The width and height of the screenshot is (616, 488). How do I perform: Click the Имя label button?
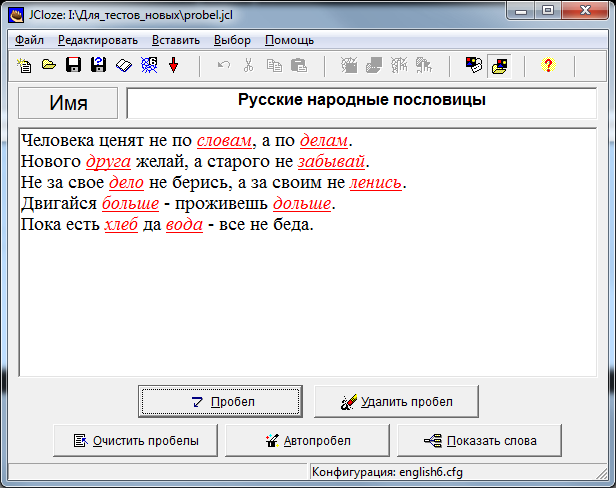click(x=68, y=103)
